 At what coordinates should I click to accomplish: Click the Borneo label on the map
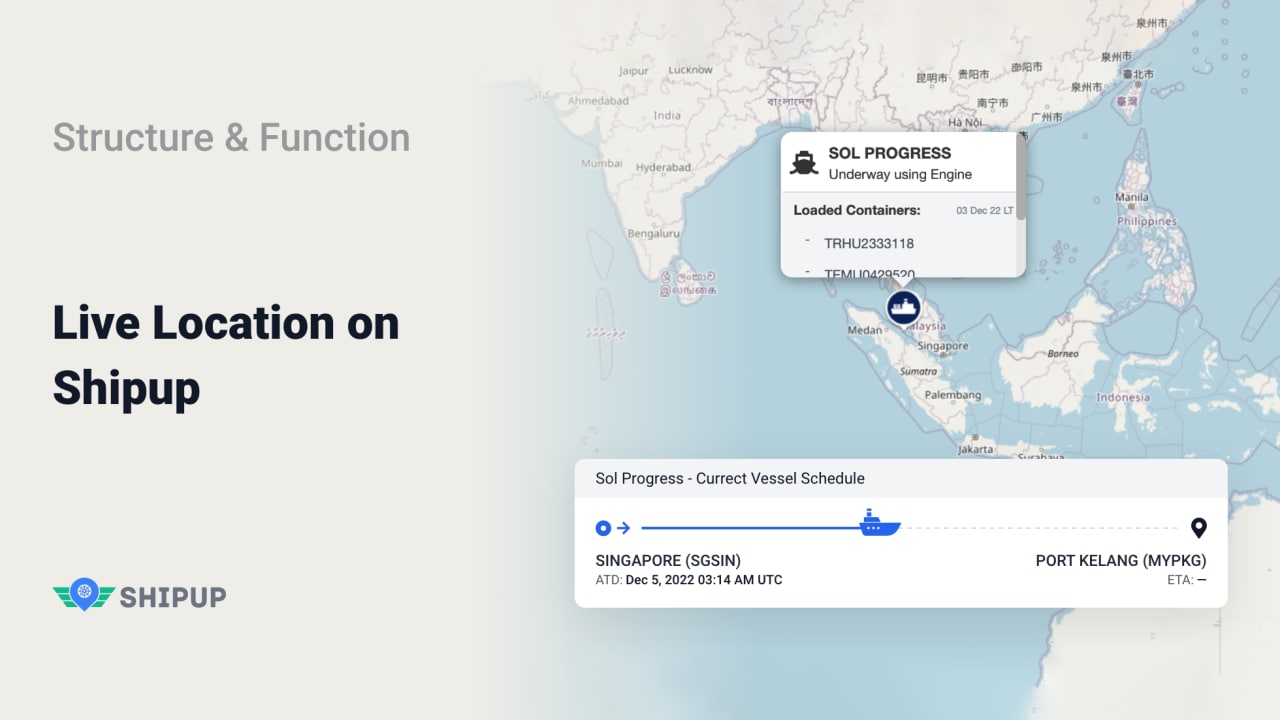tap(1063, 354)
